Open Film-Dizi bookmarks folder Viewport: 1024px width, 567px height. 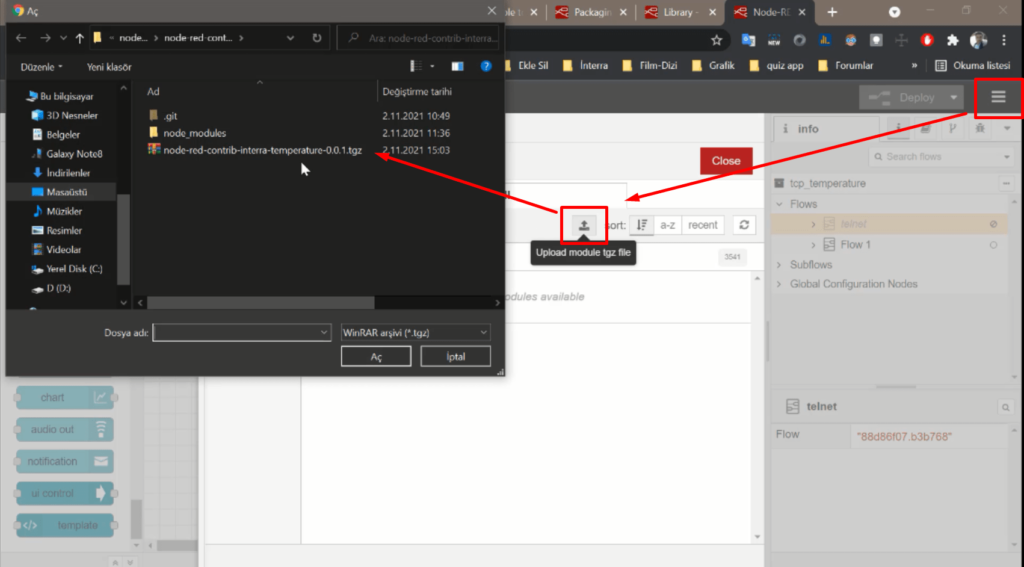pyautogui.click(x=650, y=66)
